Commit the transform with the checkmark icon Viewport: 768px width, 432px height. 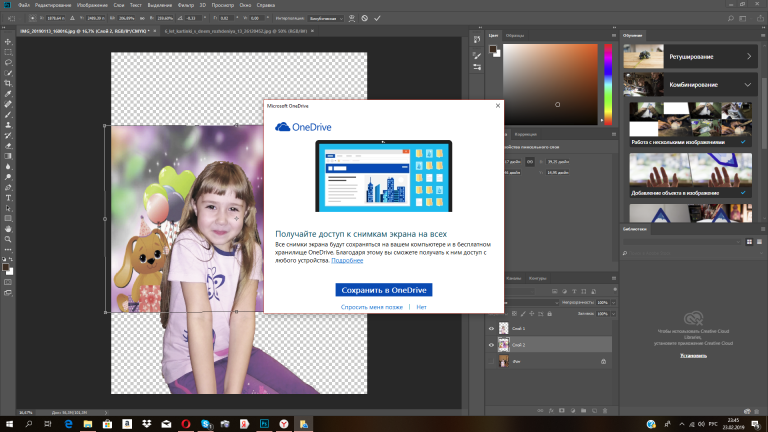tap(378, 18)
